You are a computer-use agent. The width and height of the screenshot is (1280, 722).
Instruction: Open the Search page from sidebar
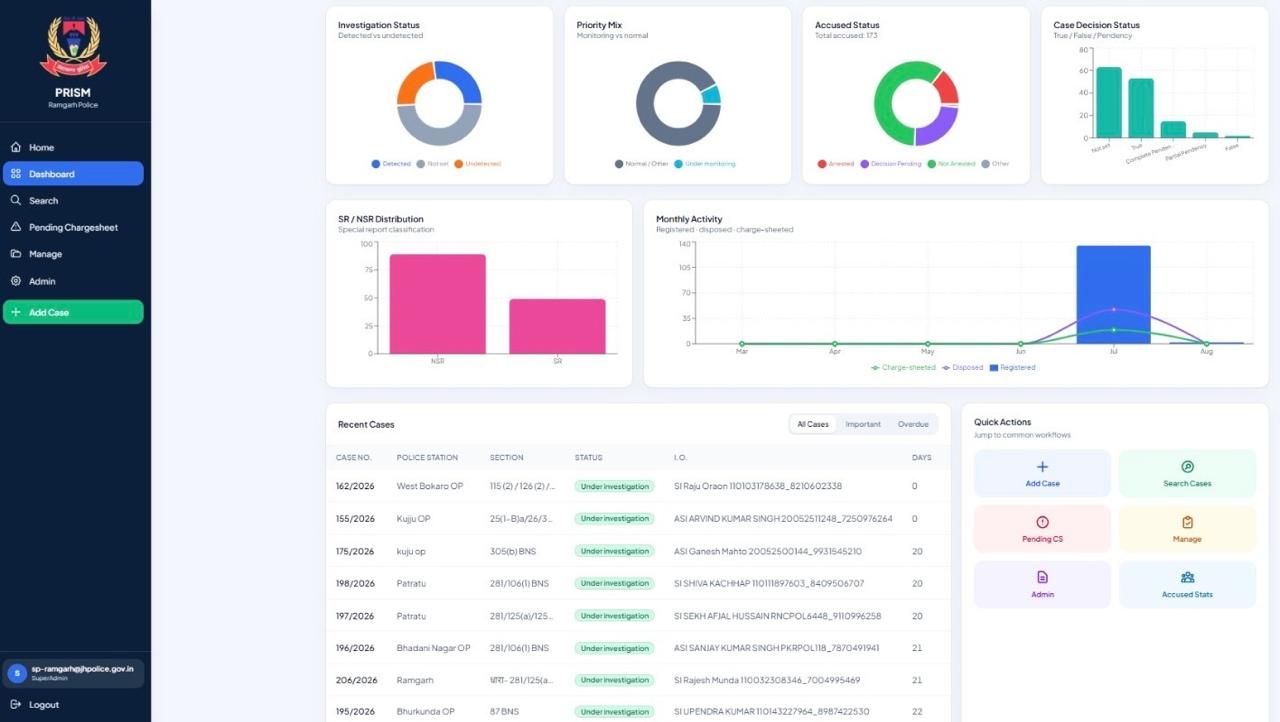click(x=73, y=200)
